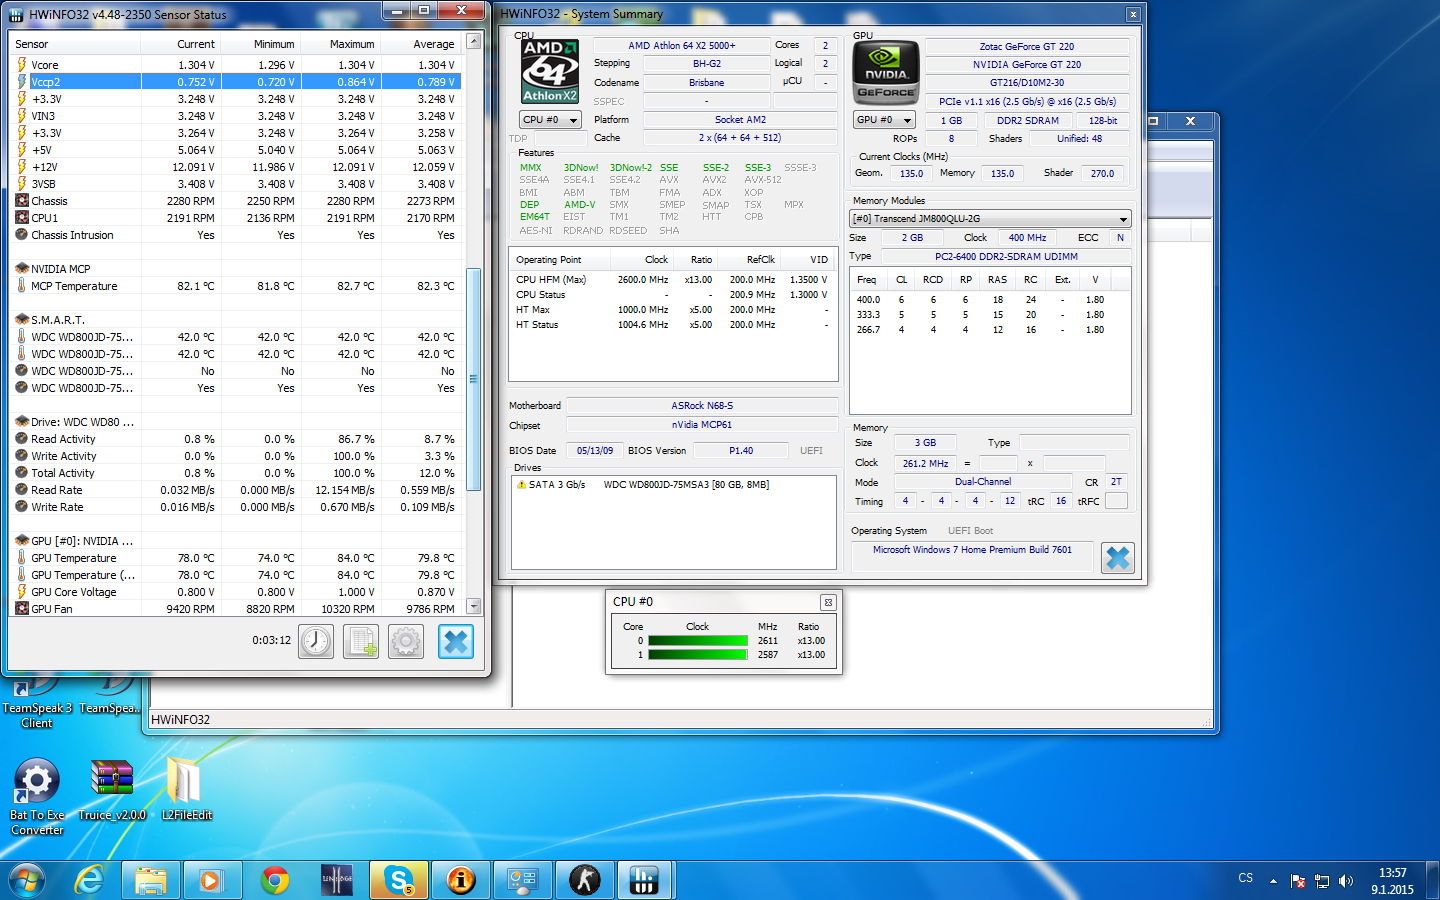The width and height of the screenshot is (1440, 900).
Task: Close the small CPU #0 clock window
Action: point(828,602)
